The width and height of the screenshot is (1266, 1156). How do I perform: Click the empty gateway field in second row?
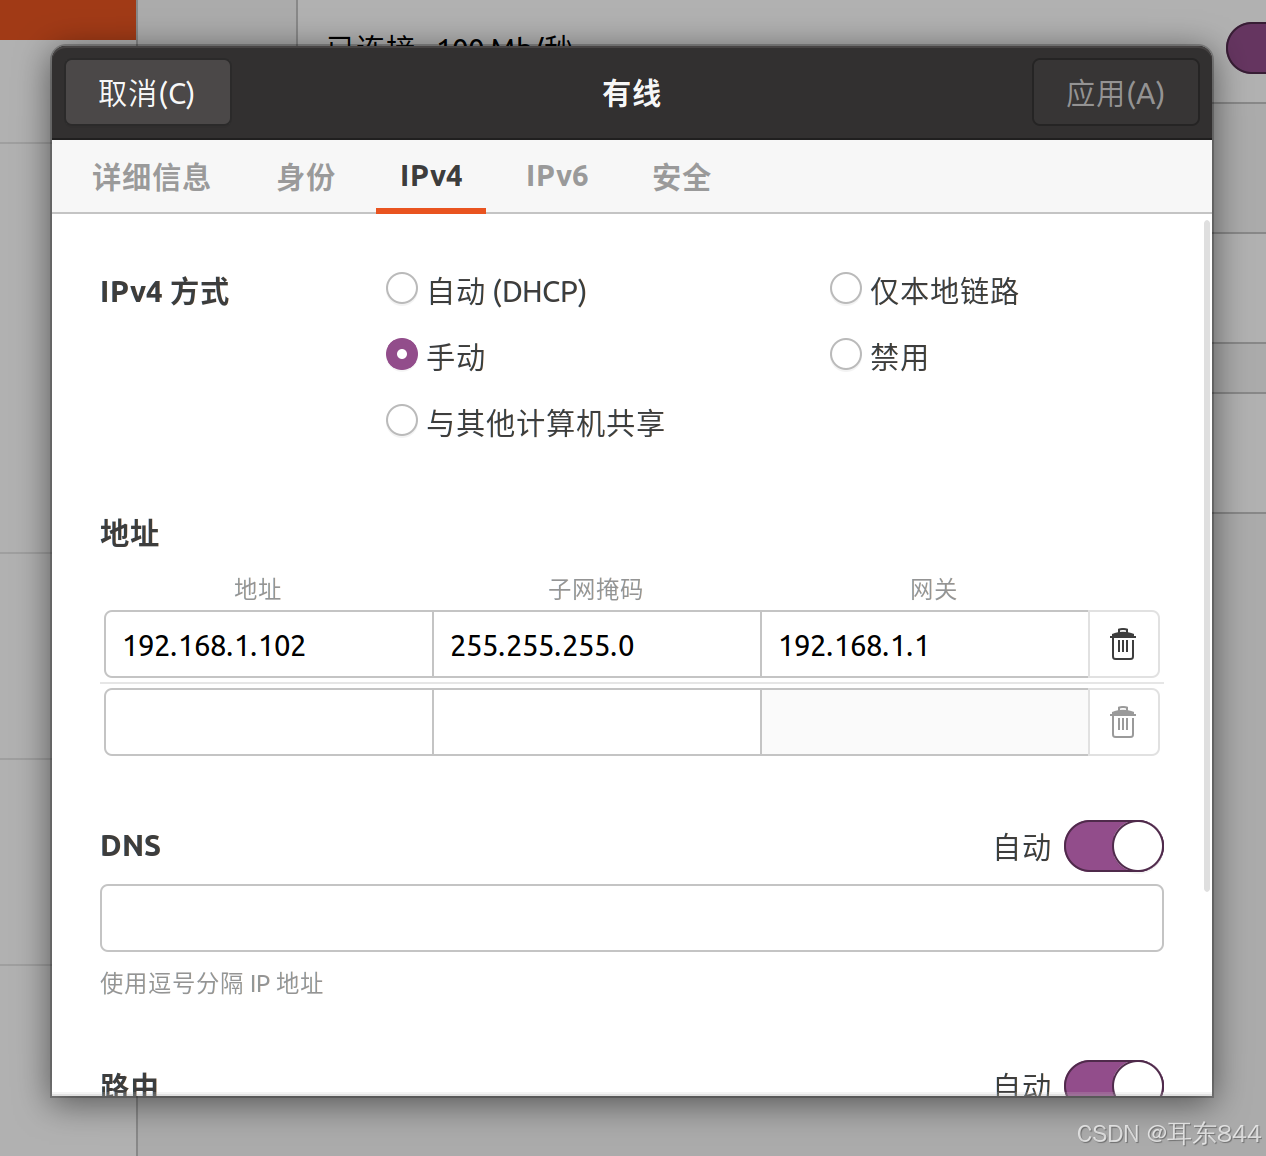pos(925,722)
